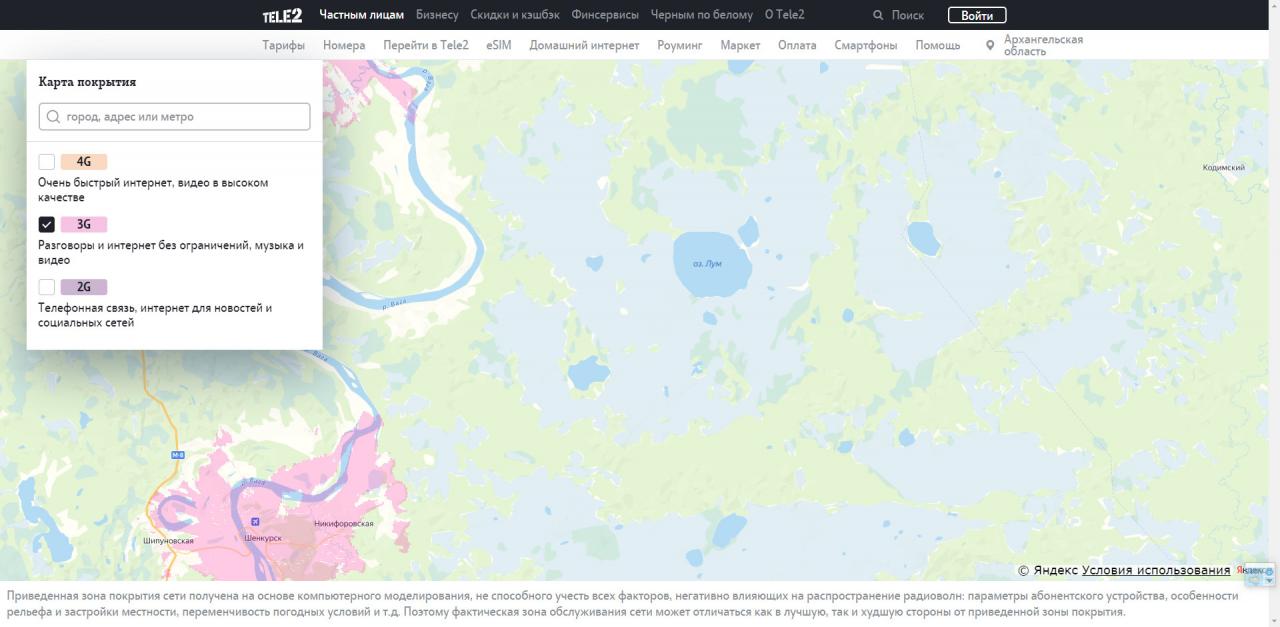The image size is (1280, 627).
Task: Open the Бизнесу section
Action: coord(437,15)
